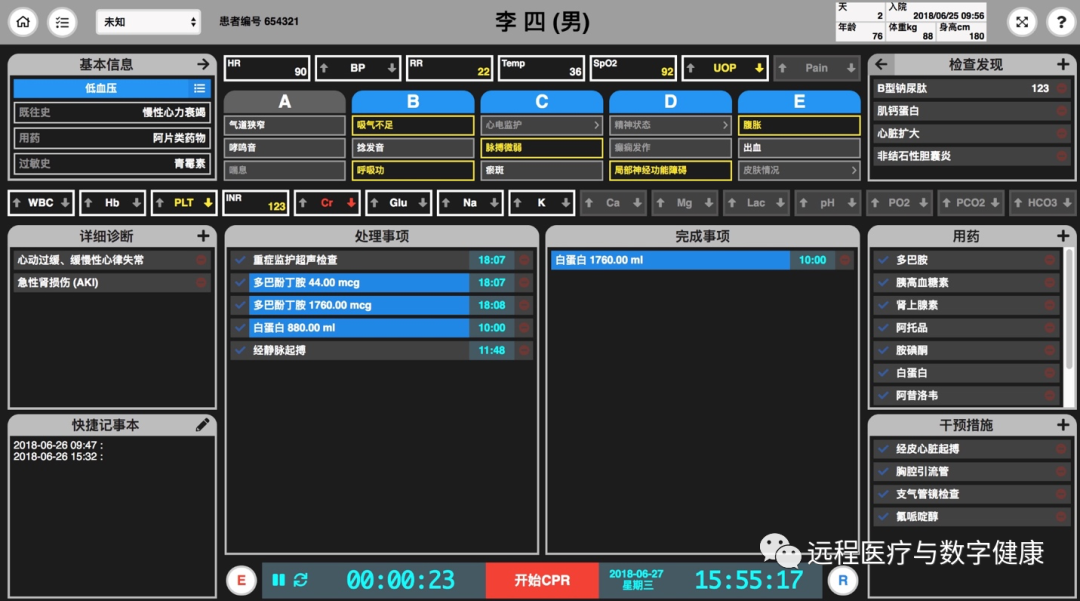The image size is (1080, 601).
Task: Check off 多巴酚丁胺 1760.00 mcg
Action: 240,305
